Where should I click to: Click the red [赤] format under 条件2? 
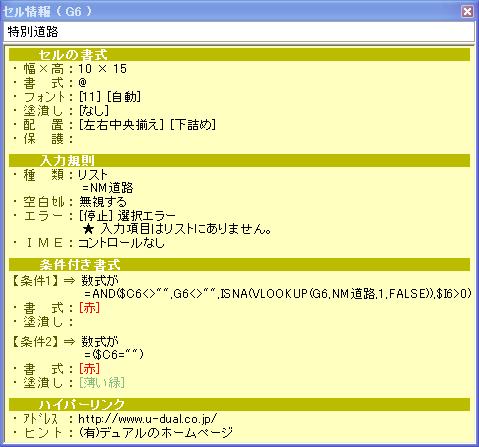[89, 369]
